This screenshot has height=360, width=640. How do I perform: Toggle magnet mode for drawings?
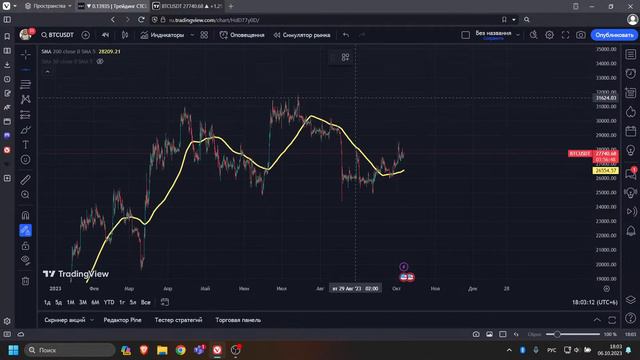(25, 215)
